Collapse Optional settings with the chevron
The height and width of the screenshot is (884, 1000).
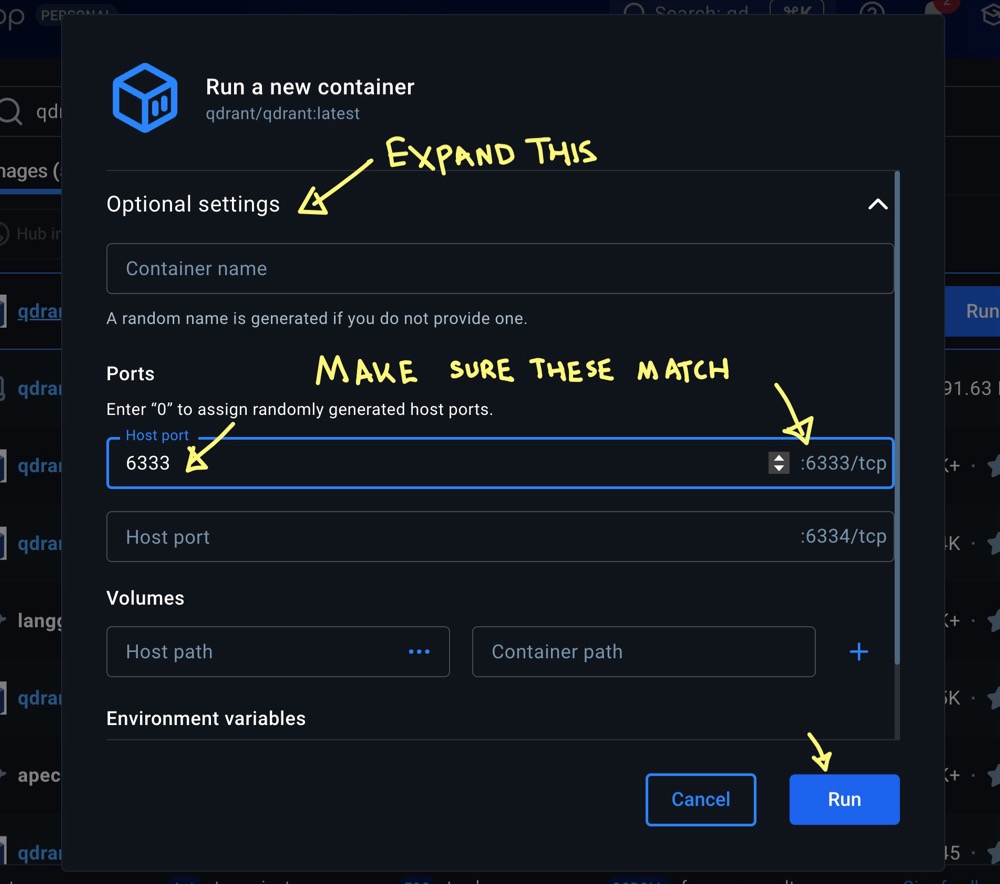(x=877, y=204)
